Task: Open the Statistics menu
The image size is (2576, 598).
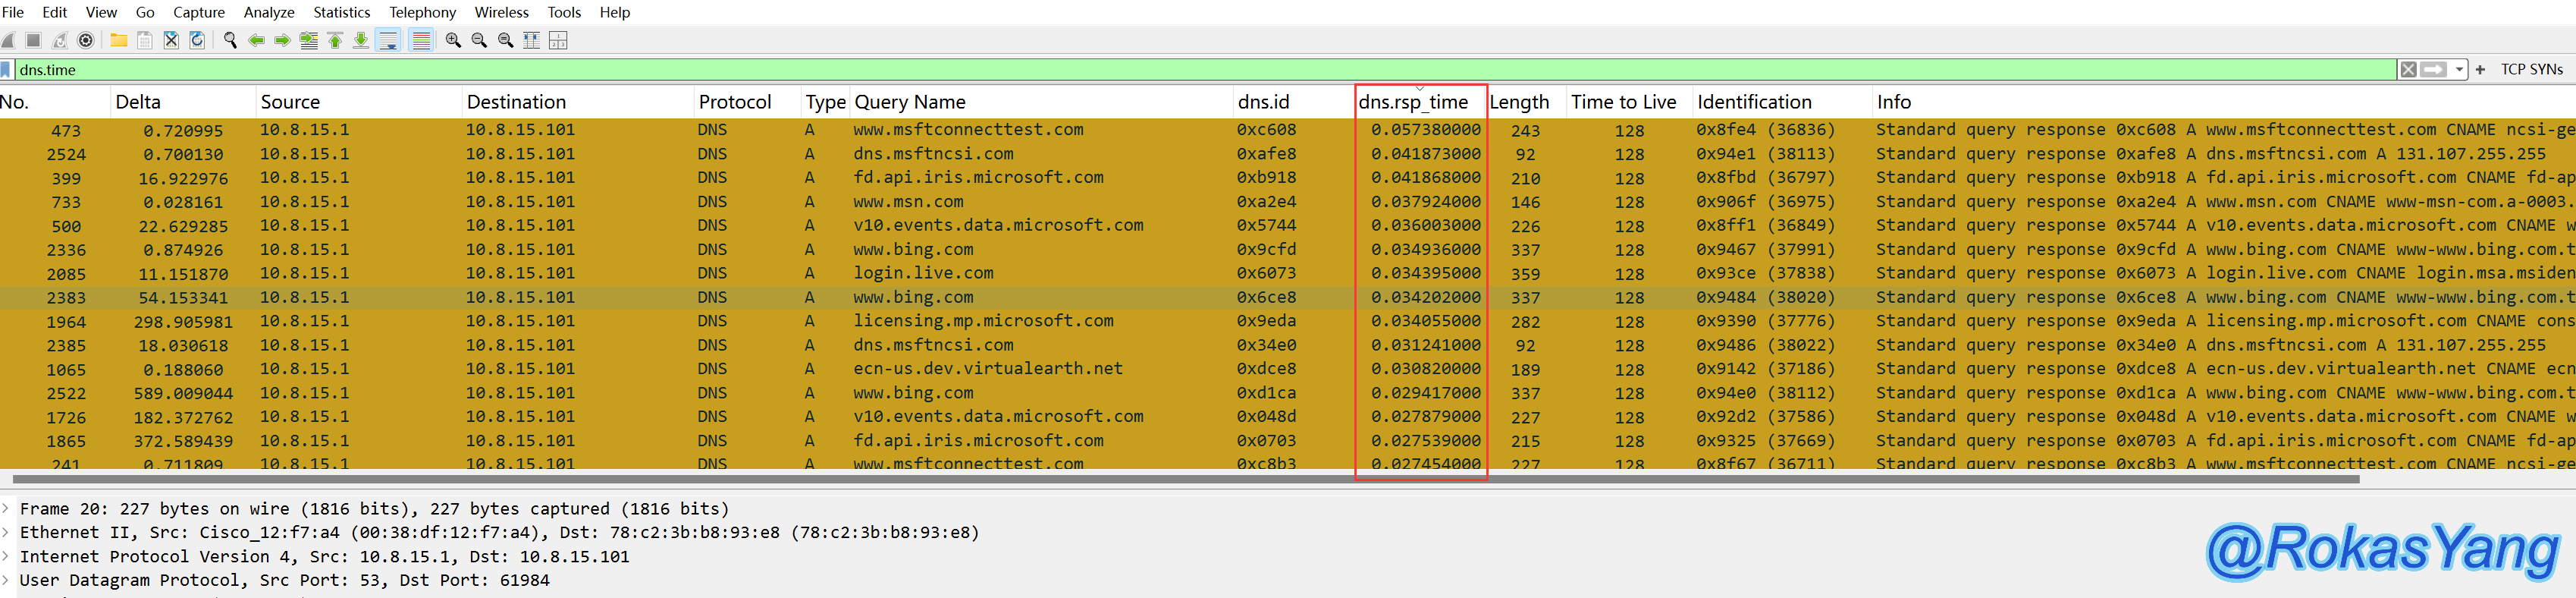Action: pos(341,12)
